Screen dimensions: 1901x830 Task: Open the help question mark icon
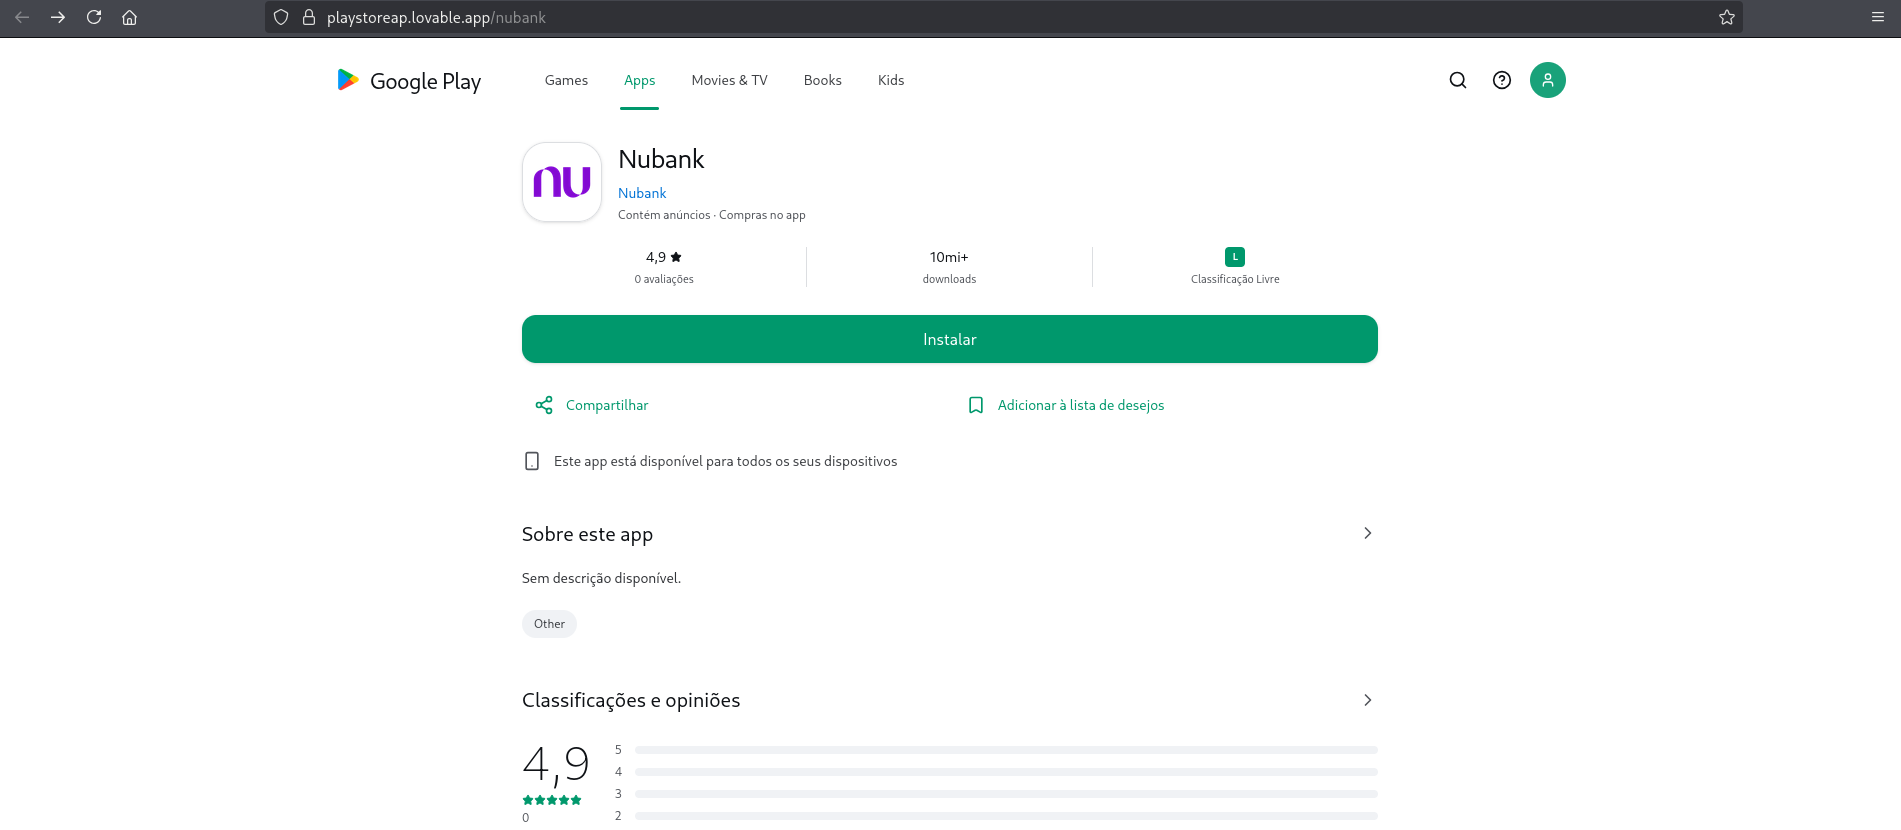pyautogui.click(x=1502, y=80)
